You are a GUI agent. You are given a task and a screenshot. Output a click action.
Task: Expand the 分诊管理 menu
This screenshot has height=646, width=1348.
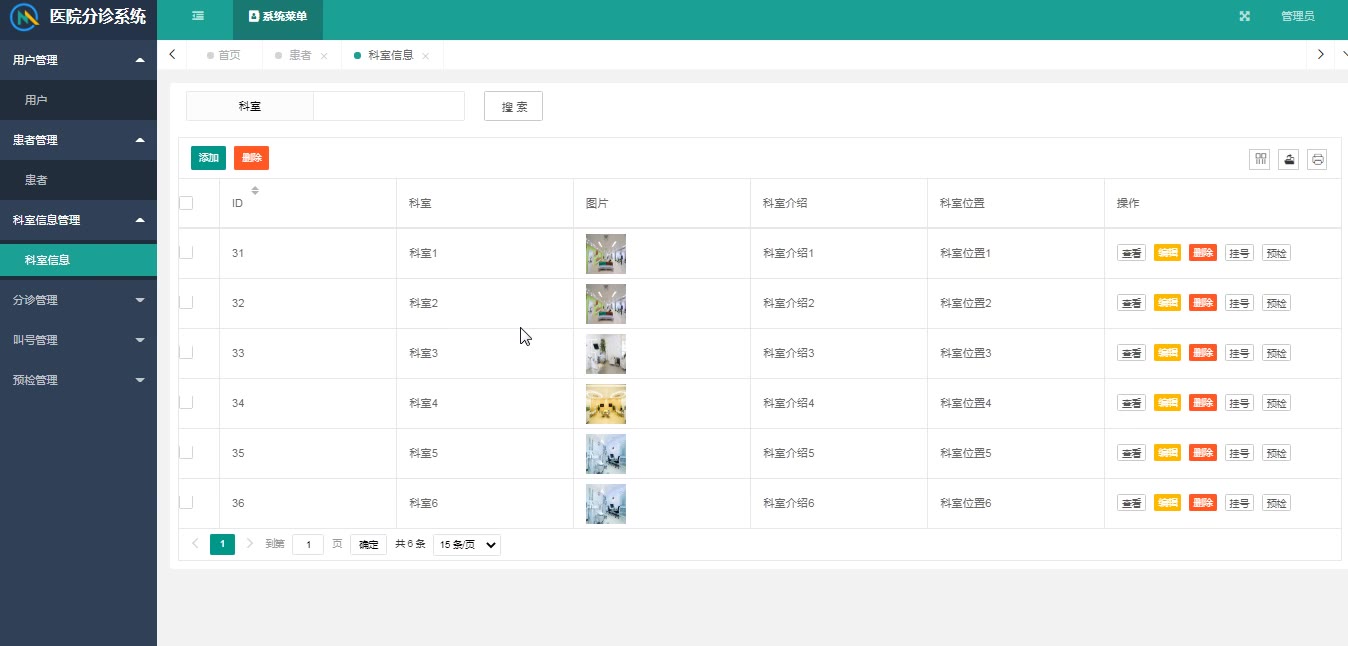(x=78, y=300)
